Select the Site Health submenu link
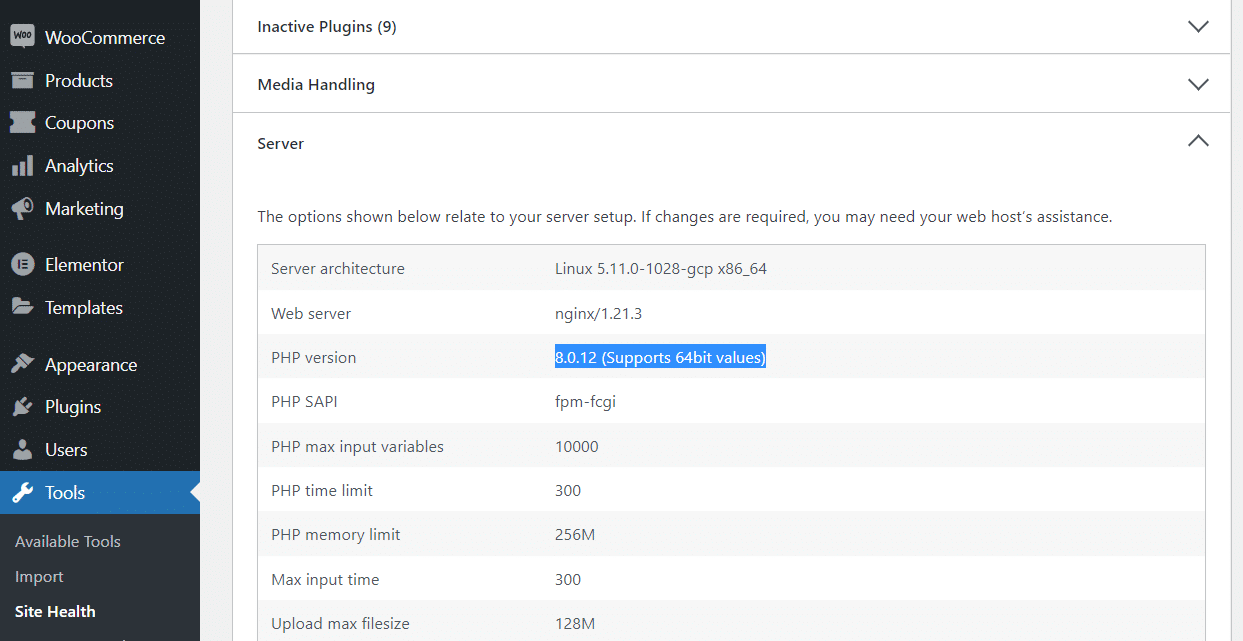1243x641 pixels. tap(55, 612)
